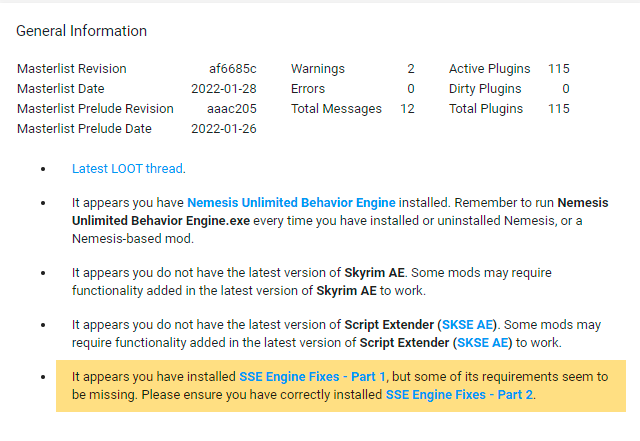Open SKSE AE link preceding 'to work'
The image size is (640, 441).
click(x=482, y=343)
